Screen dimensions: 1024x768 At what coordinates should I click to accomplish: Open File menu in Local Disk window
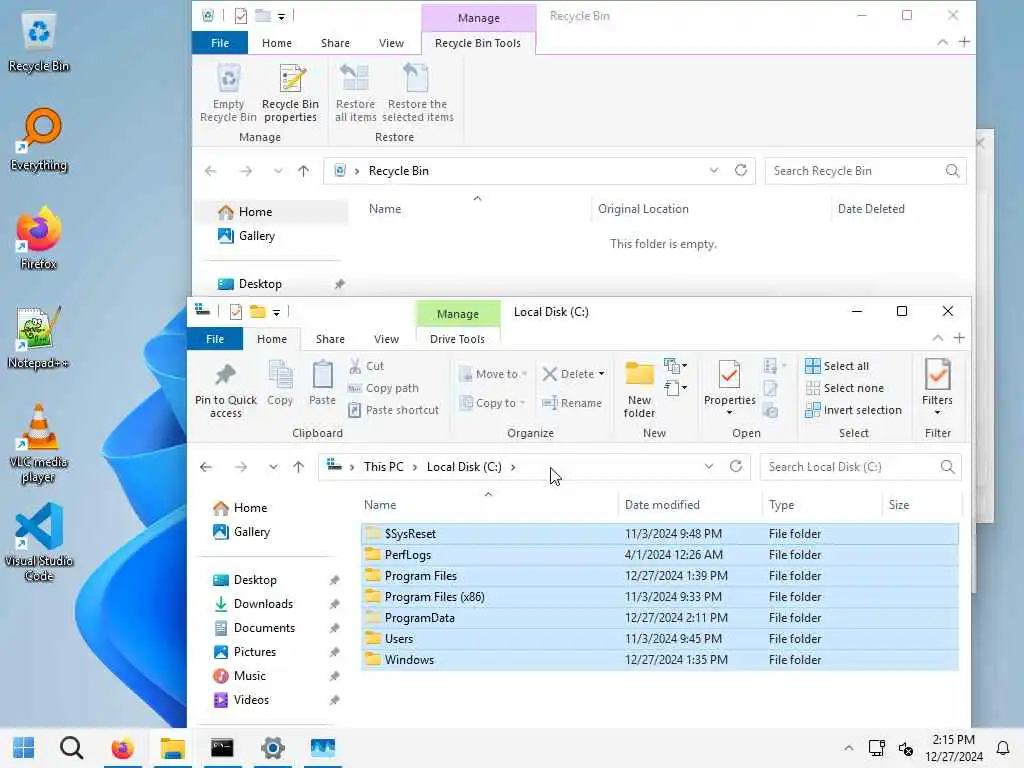click(x=215, y=339)
